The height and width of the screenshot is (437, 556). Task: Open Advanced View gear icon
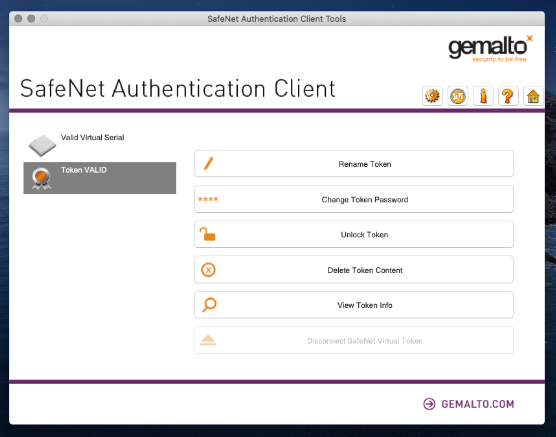tap(432, 96)
